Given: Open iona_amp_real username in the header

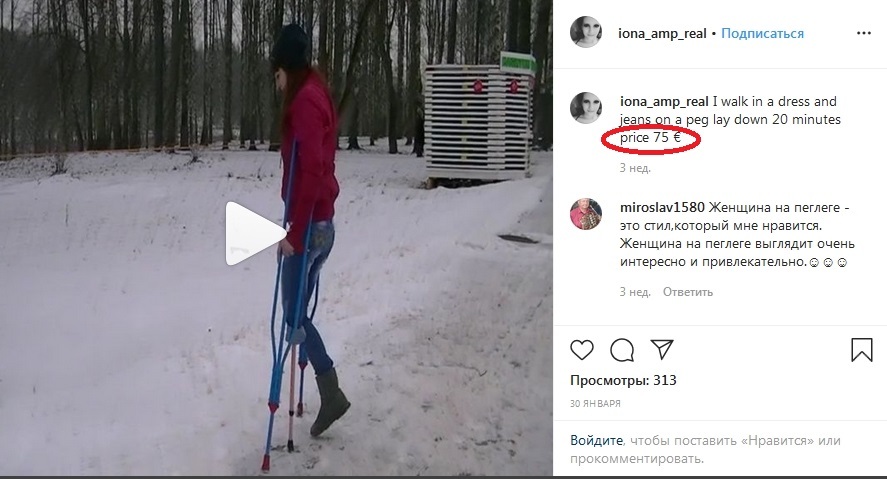Looking at the screenshot, I should [662, 33].
